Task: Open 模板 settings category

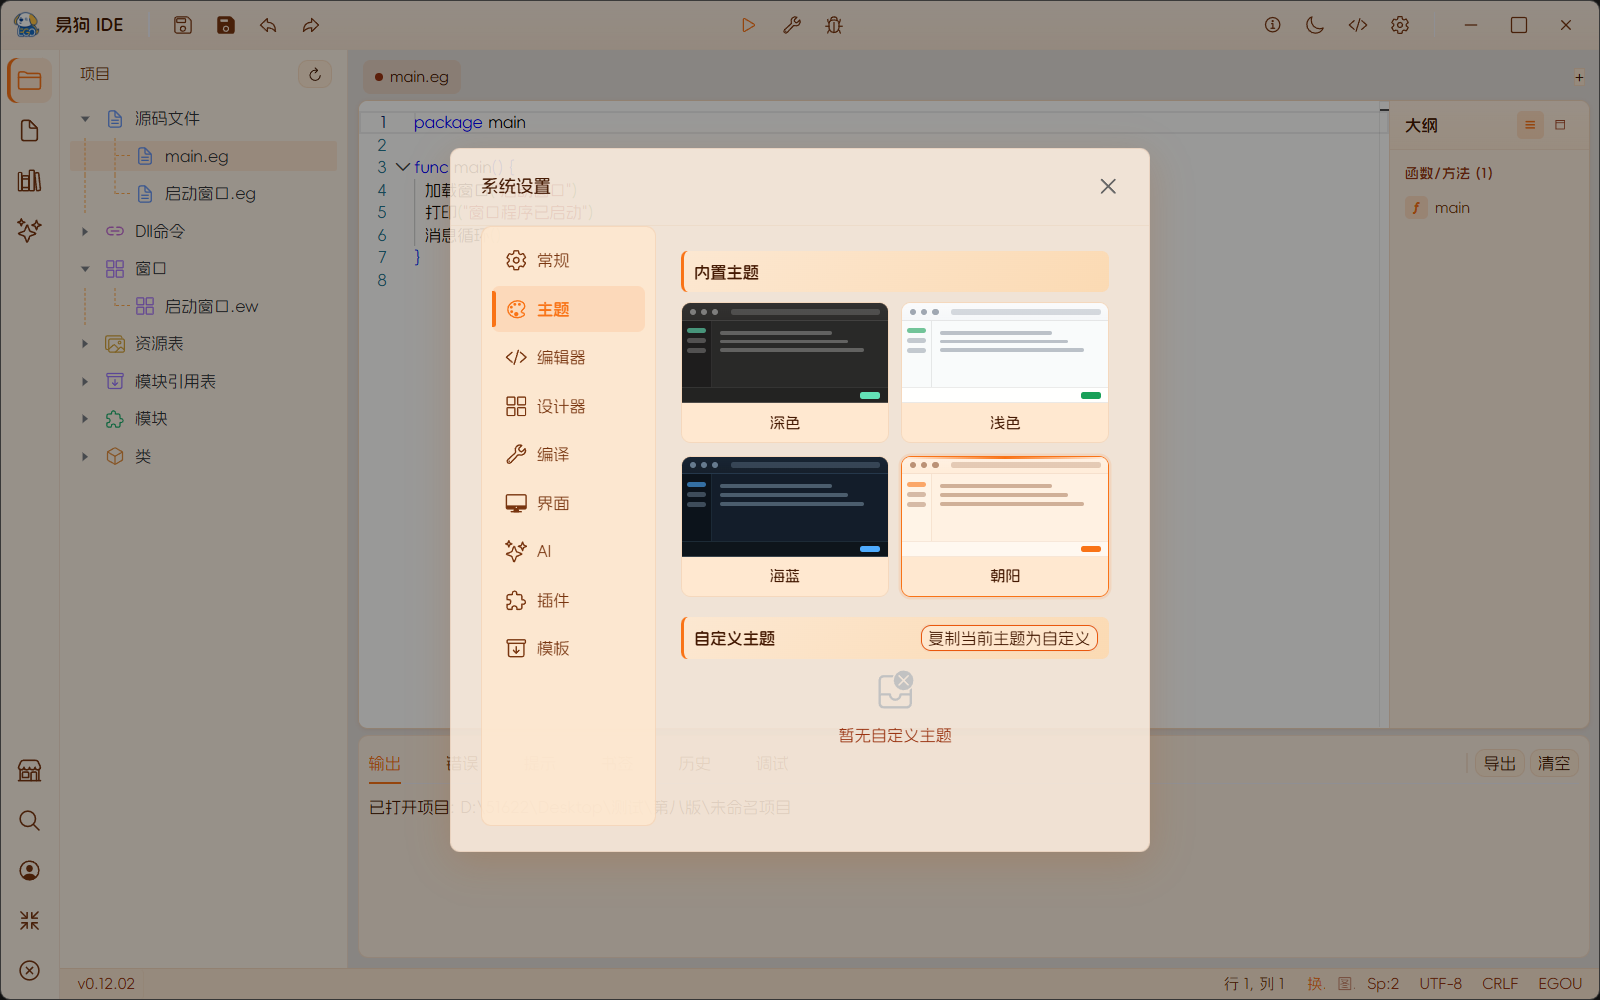Action: click(568, 648)
